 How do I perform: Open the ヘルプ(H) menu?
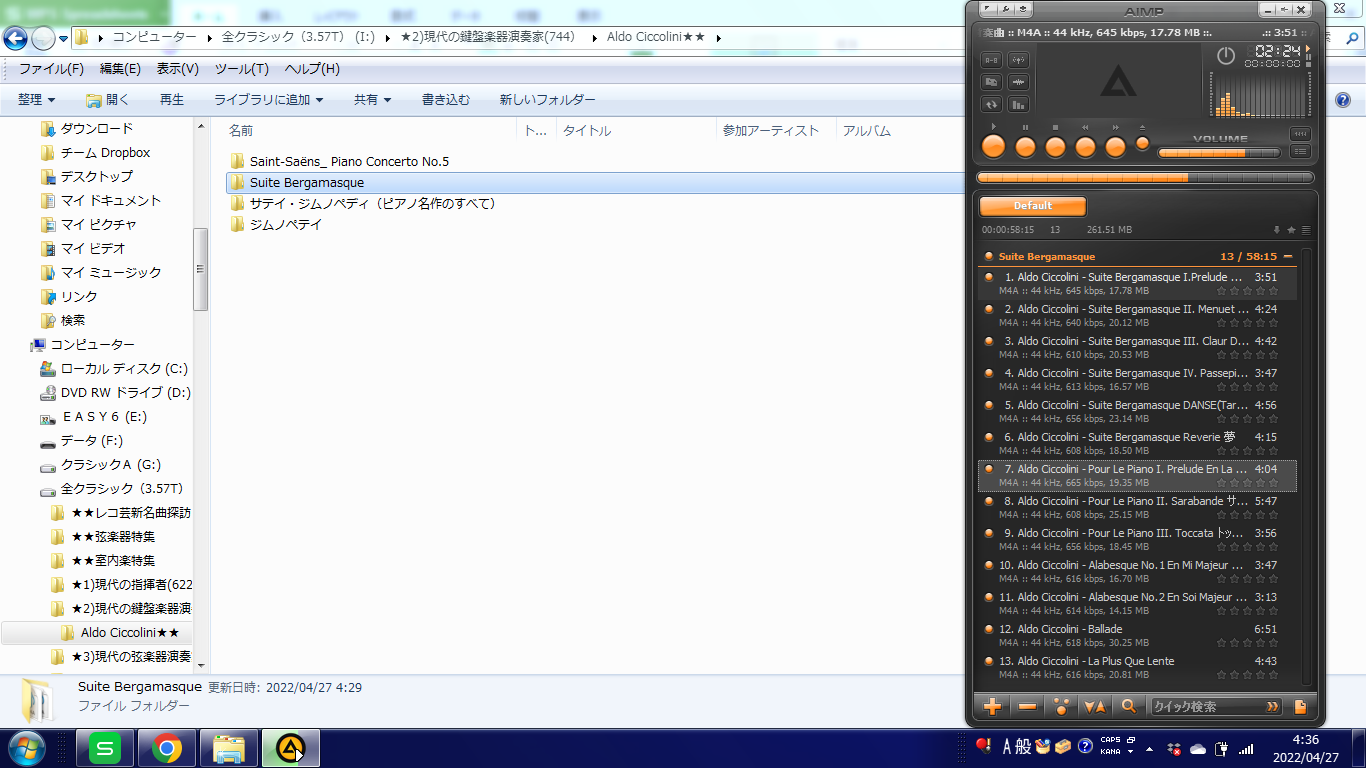pyautogui.click(x=312, y=69)
